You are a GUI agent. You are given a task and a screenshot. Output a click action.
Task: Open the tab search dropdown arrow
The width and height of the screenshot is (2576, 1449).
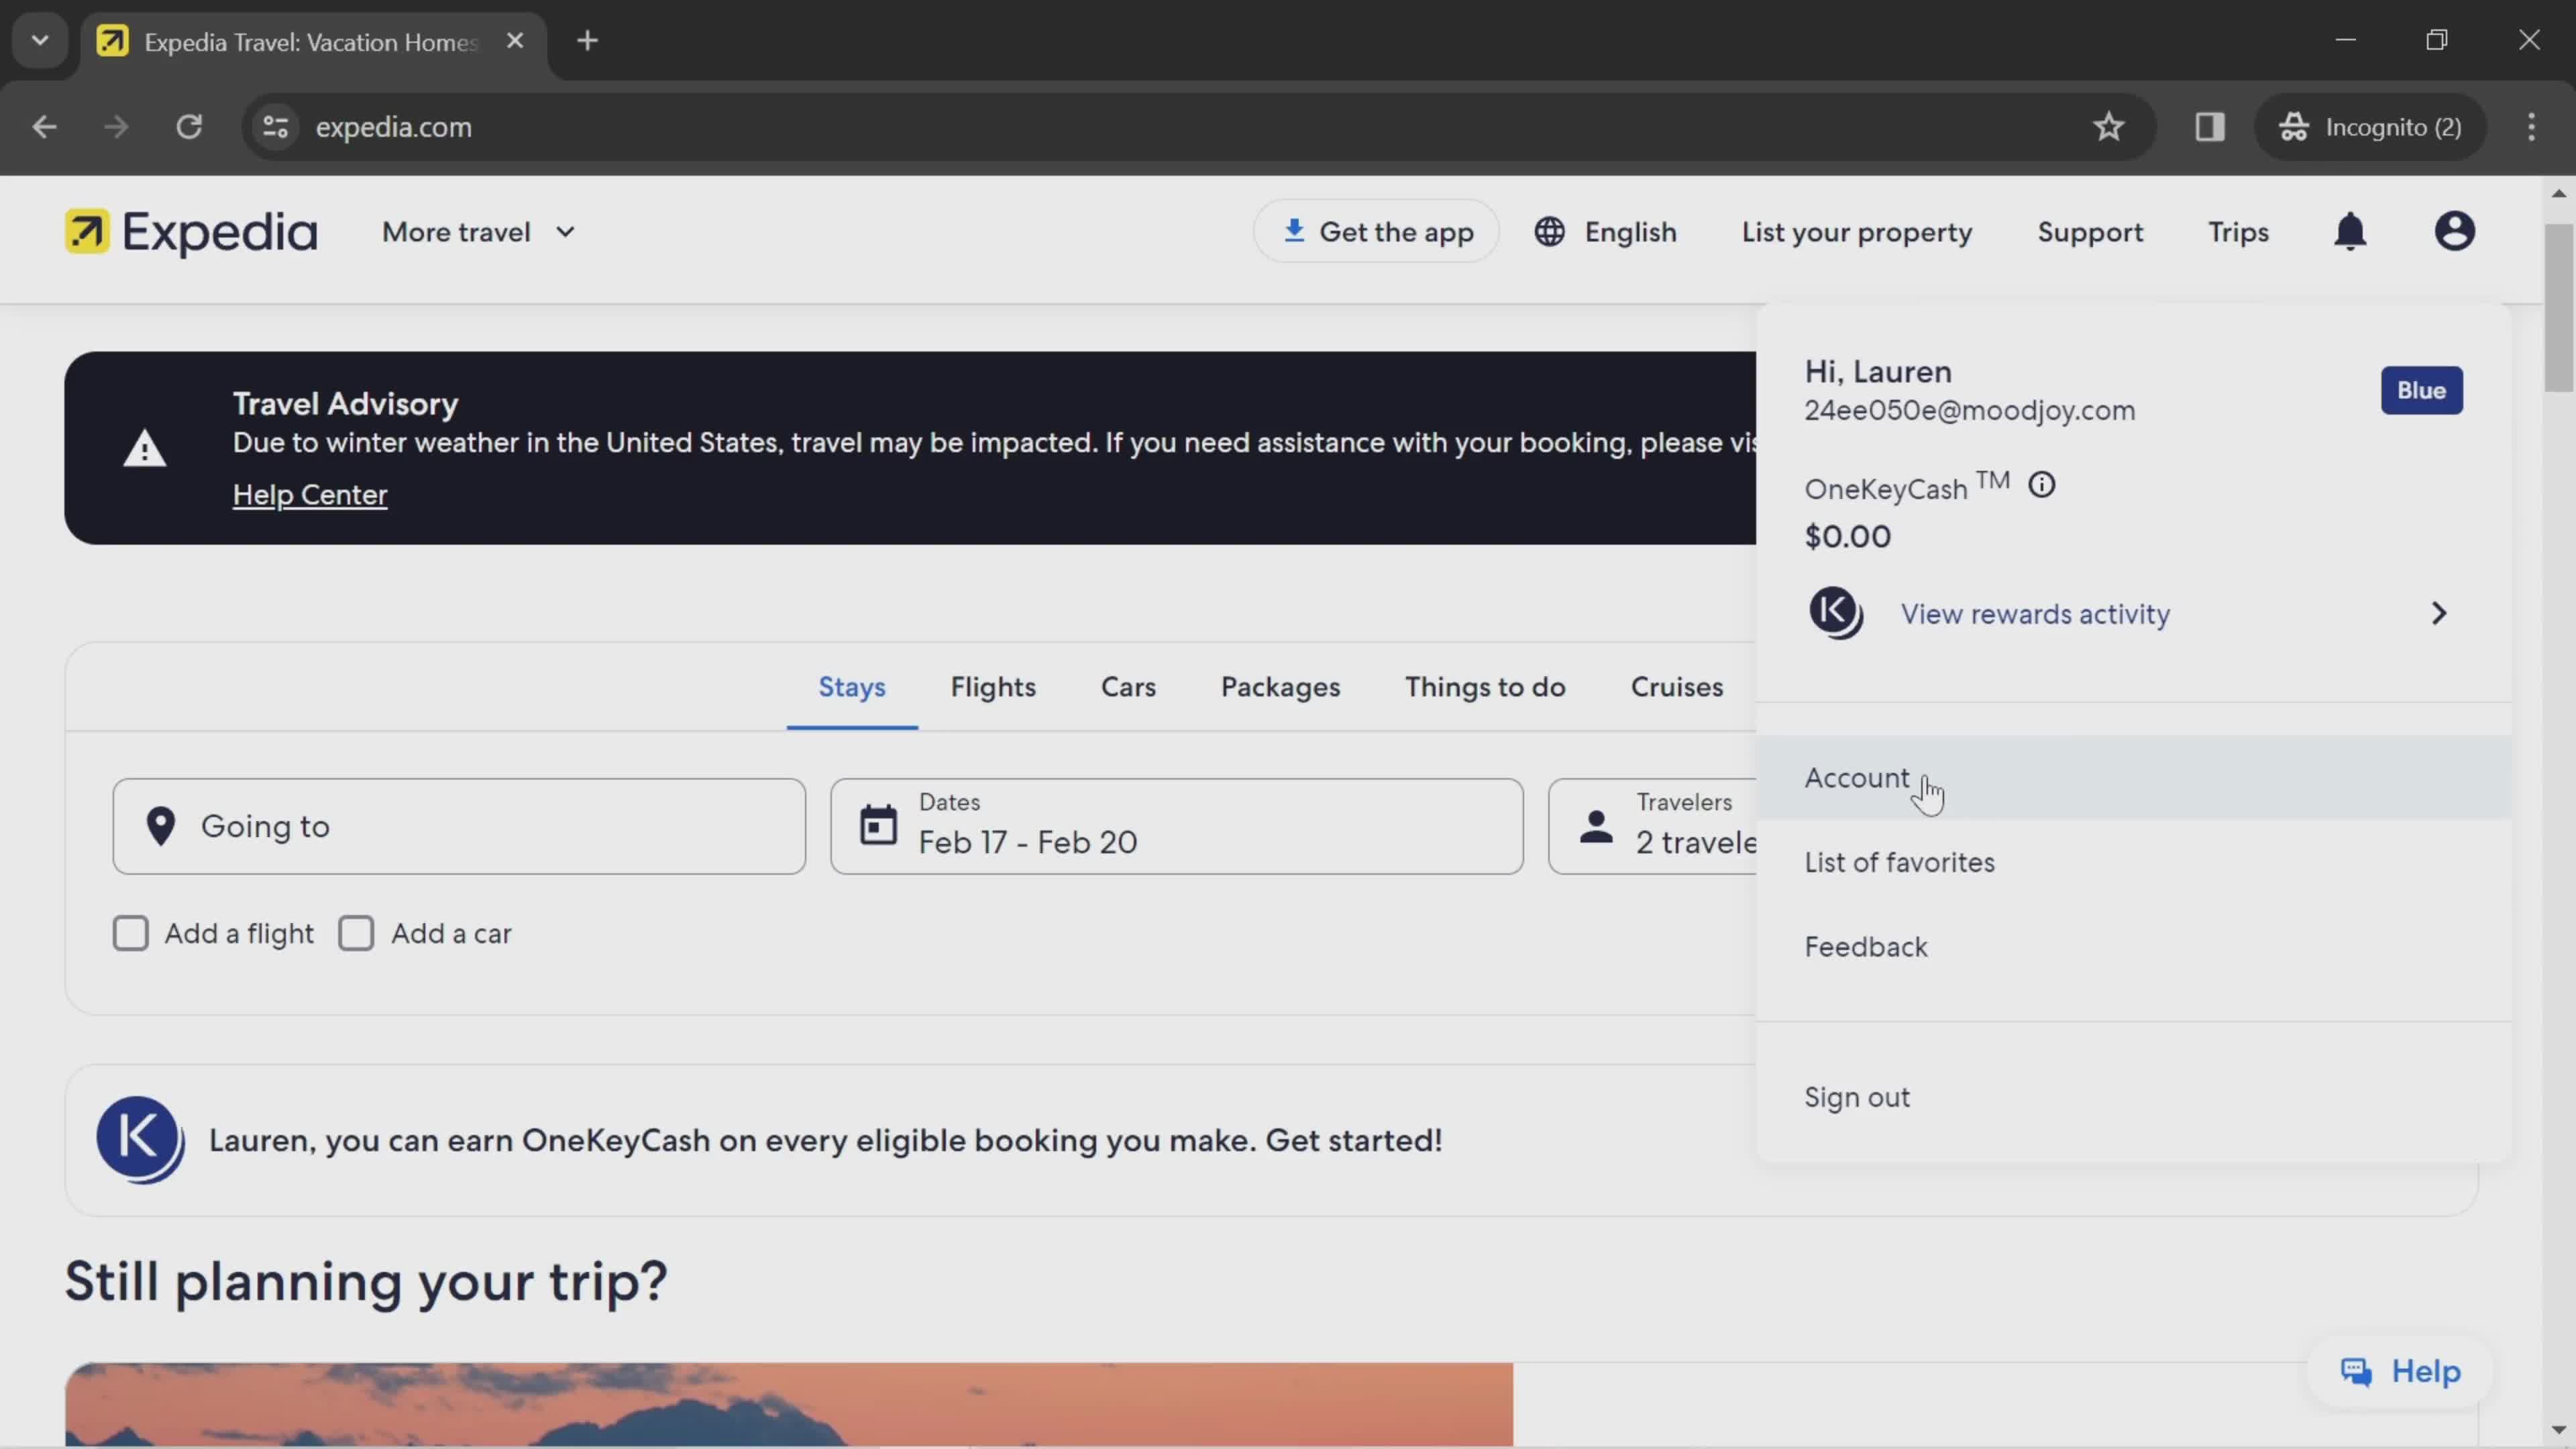40,41
